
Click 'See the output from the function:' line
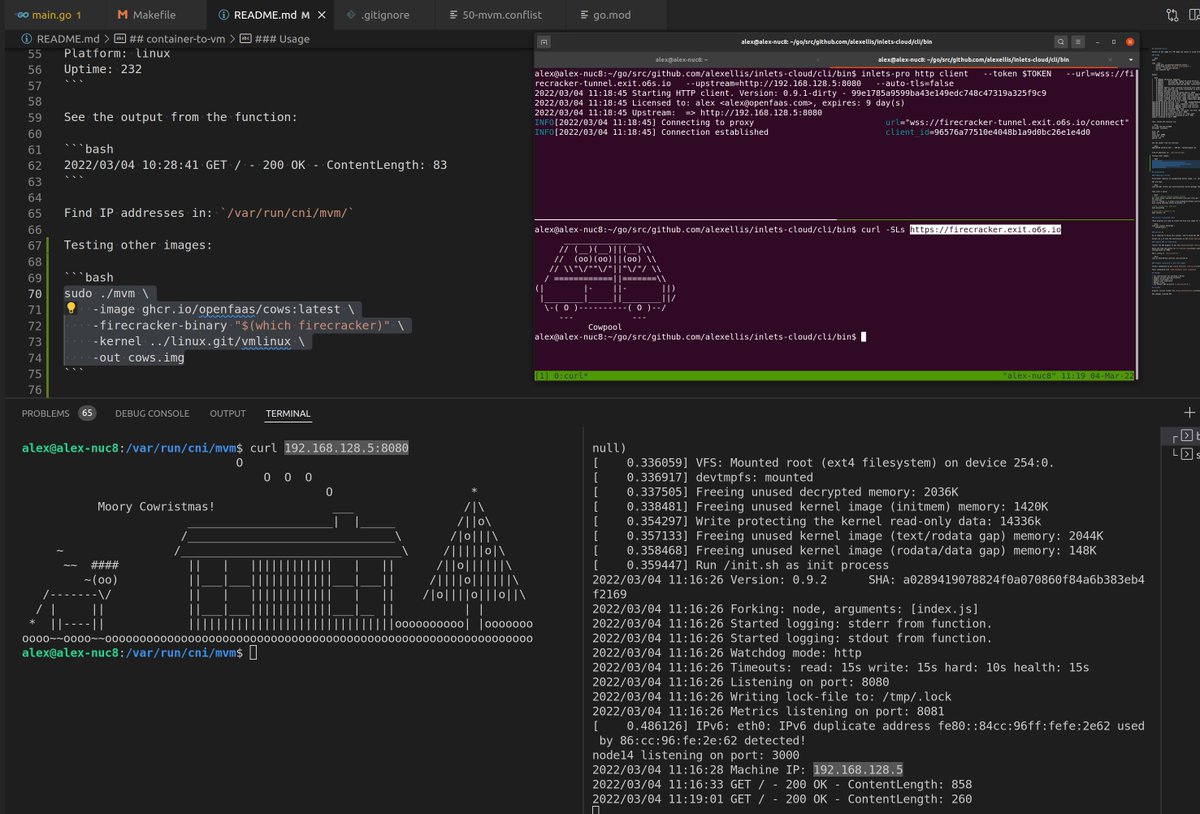pos(180,117)
